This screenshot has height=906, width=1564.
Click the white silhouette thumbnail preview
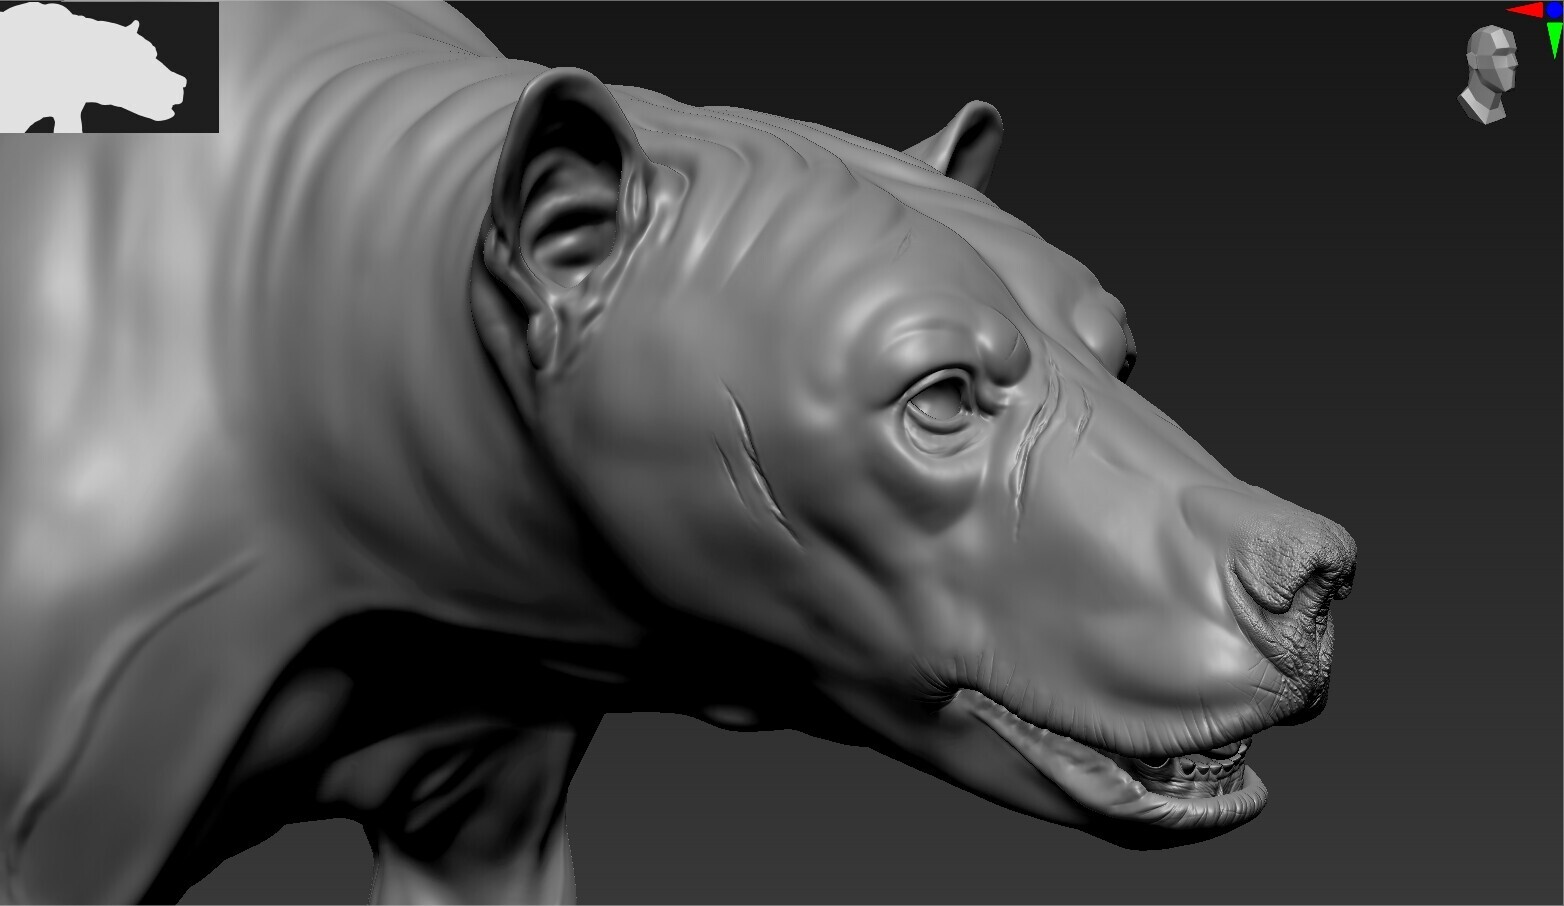(x=109, y=67)
